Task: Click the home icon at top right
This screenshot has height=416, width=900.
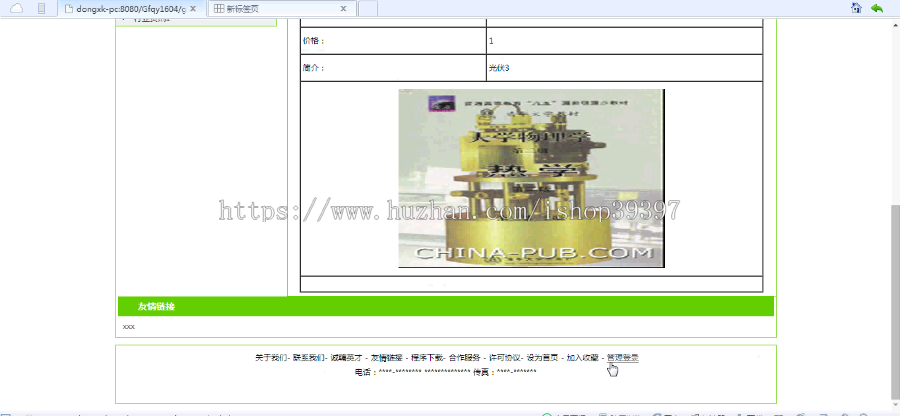Action: click(856, 7)
